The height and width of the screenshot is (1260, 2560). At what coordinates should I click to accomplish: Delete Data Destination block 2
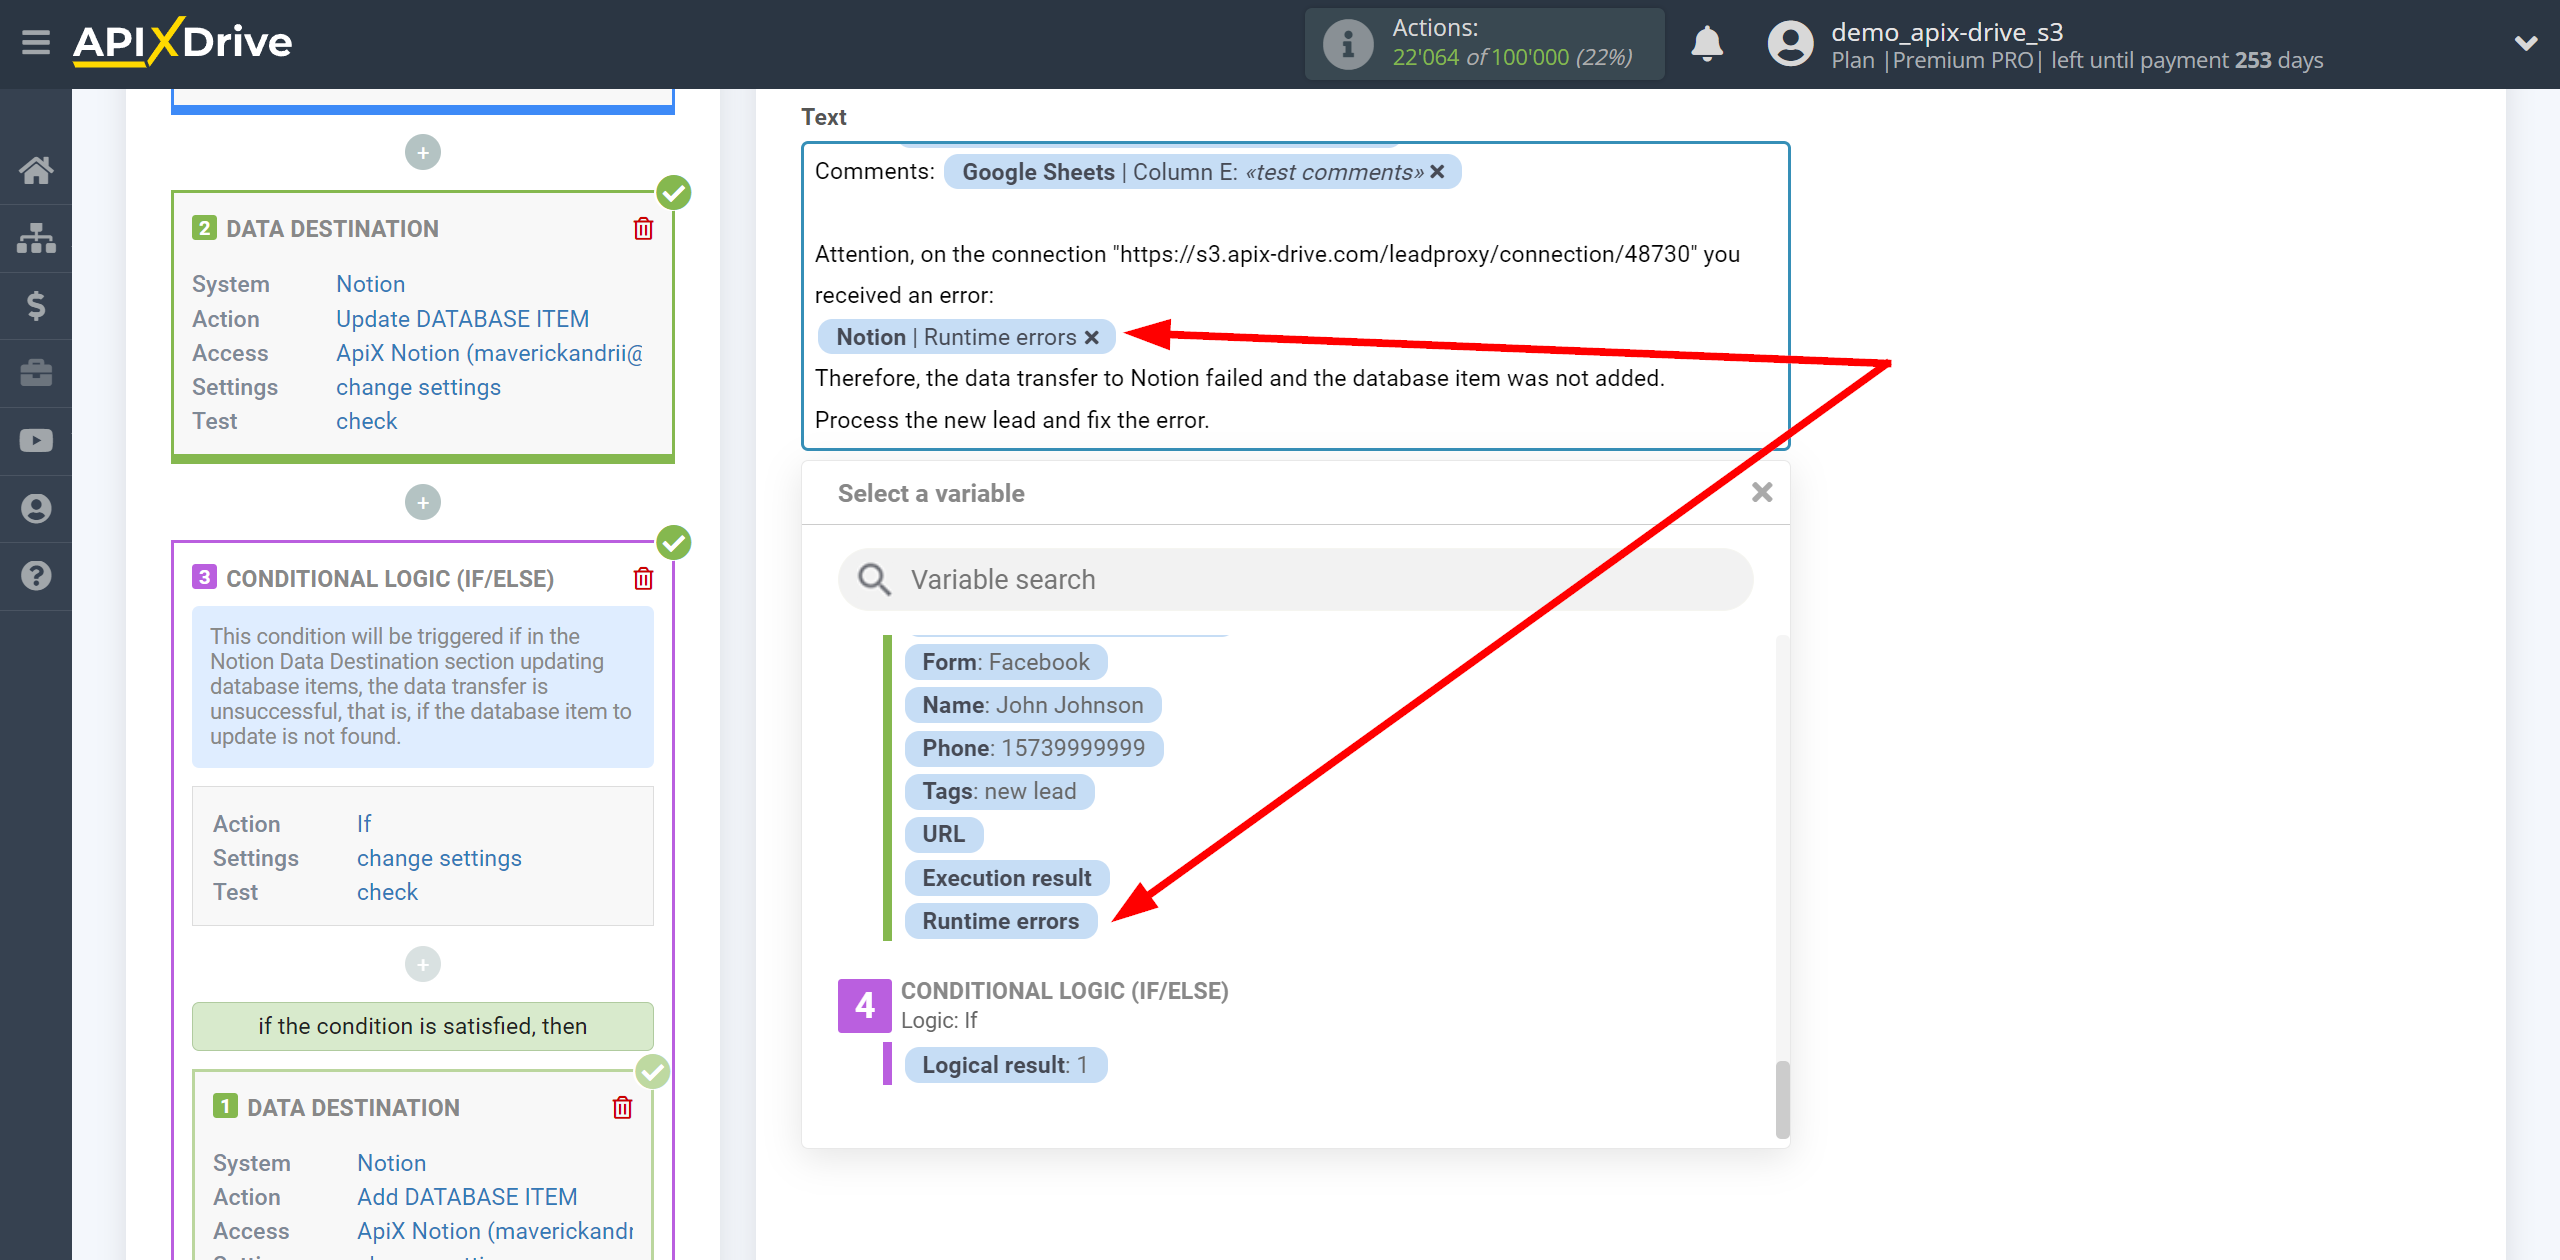(643, 229)
